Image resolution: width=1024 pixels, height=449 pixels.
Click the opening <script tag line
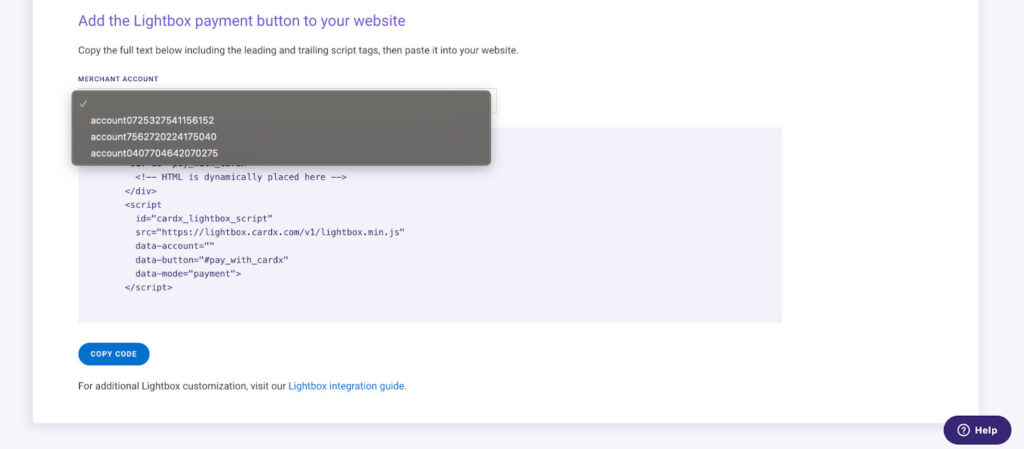click(143, 204)
